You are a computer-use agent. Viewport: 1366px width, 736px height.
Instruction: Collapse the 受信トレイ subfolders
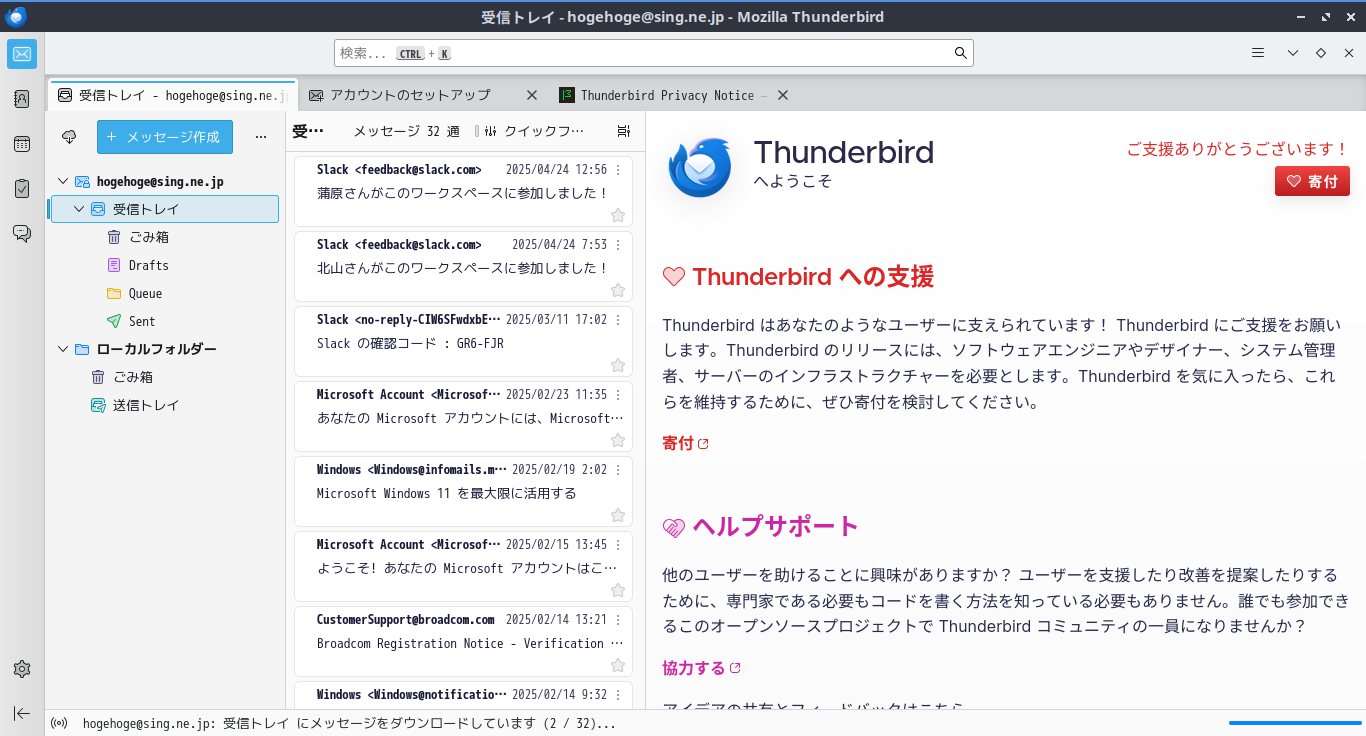[x=79, y=209]
